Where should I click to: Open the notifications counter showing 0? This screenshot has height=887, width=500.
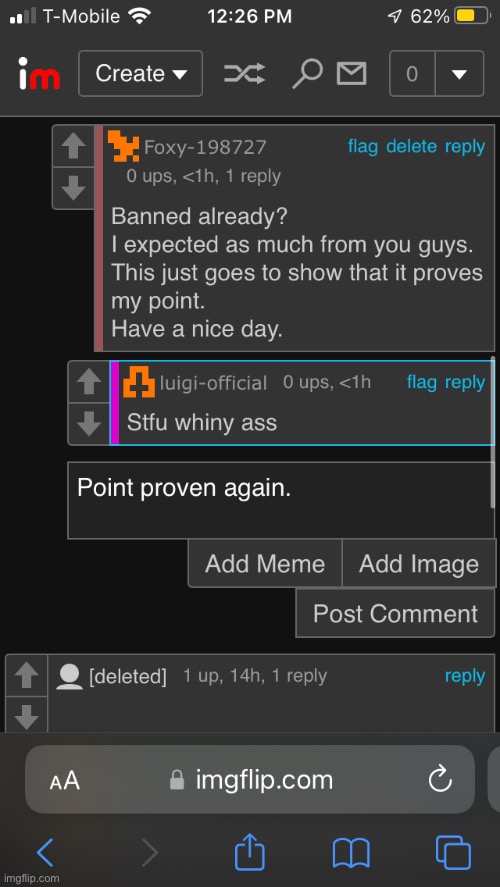pyautogui.click(x=412, y=74)
